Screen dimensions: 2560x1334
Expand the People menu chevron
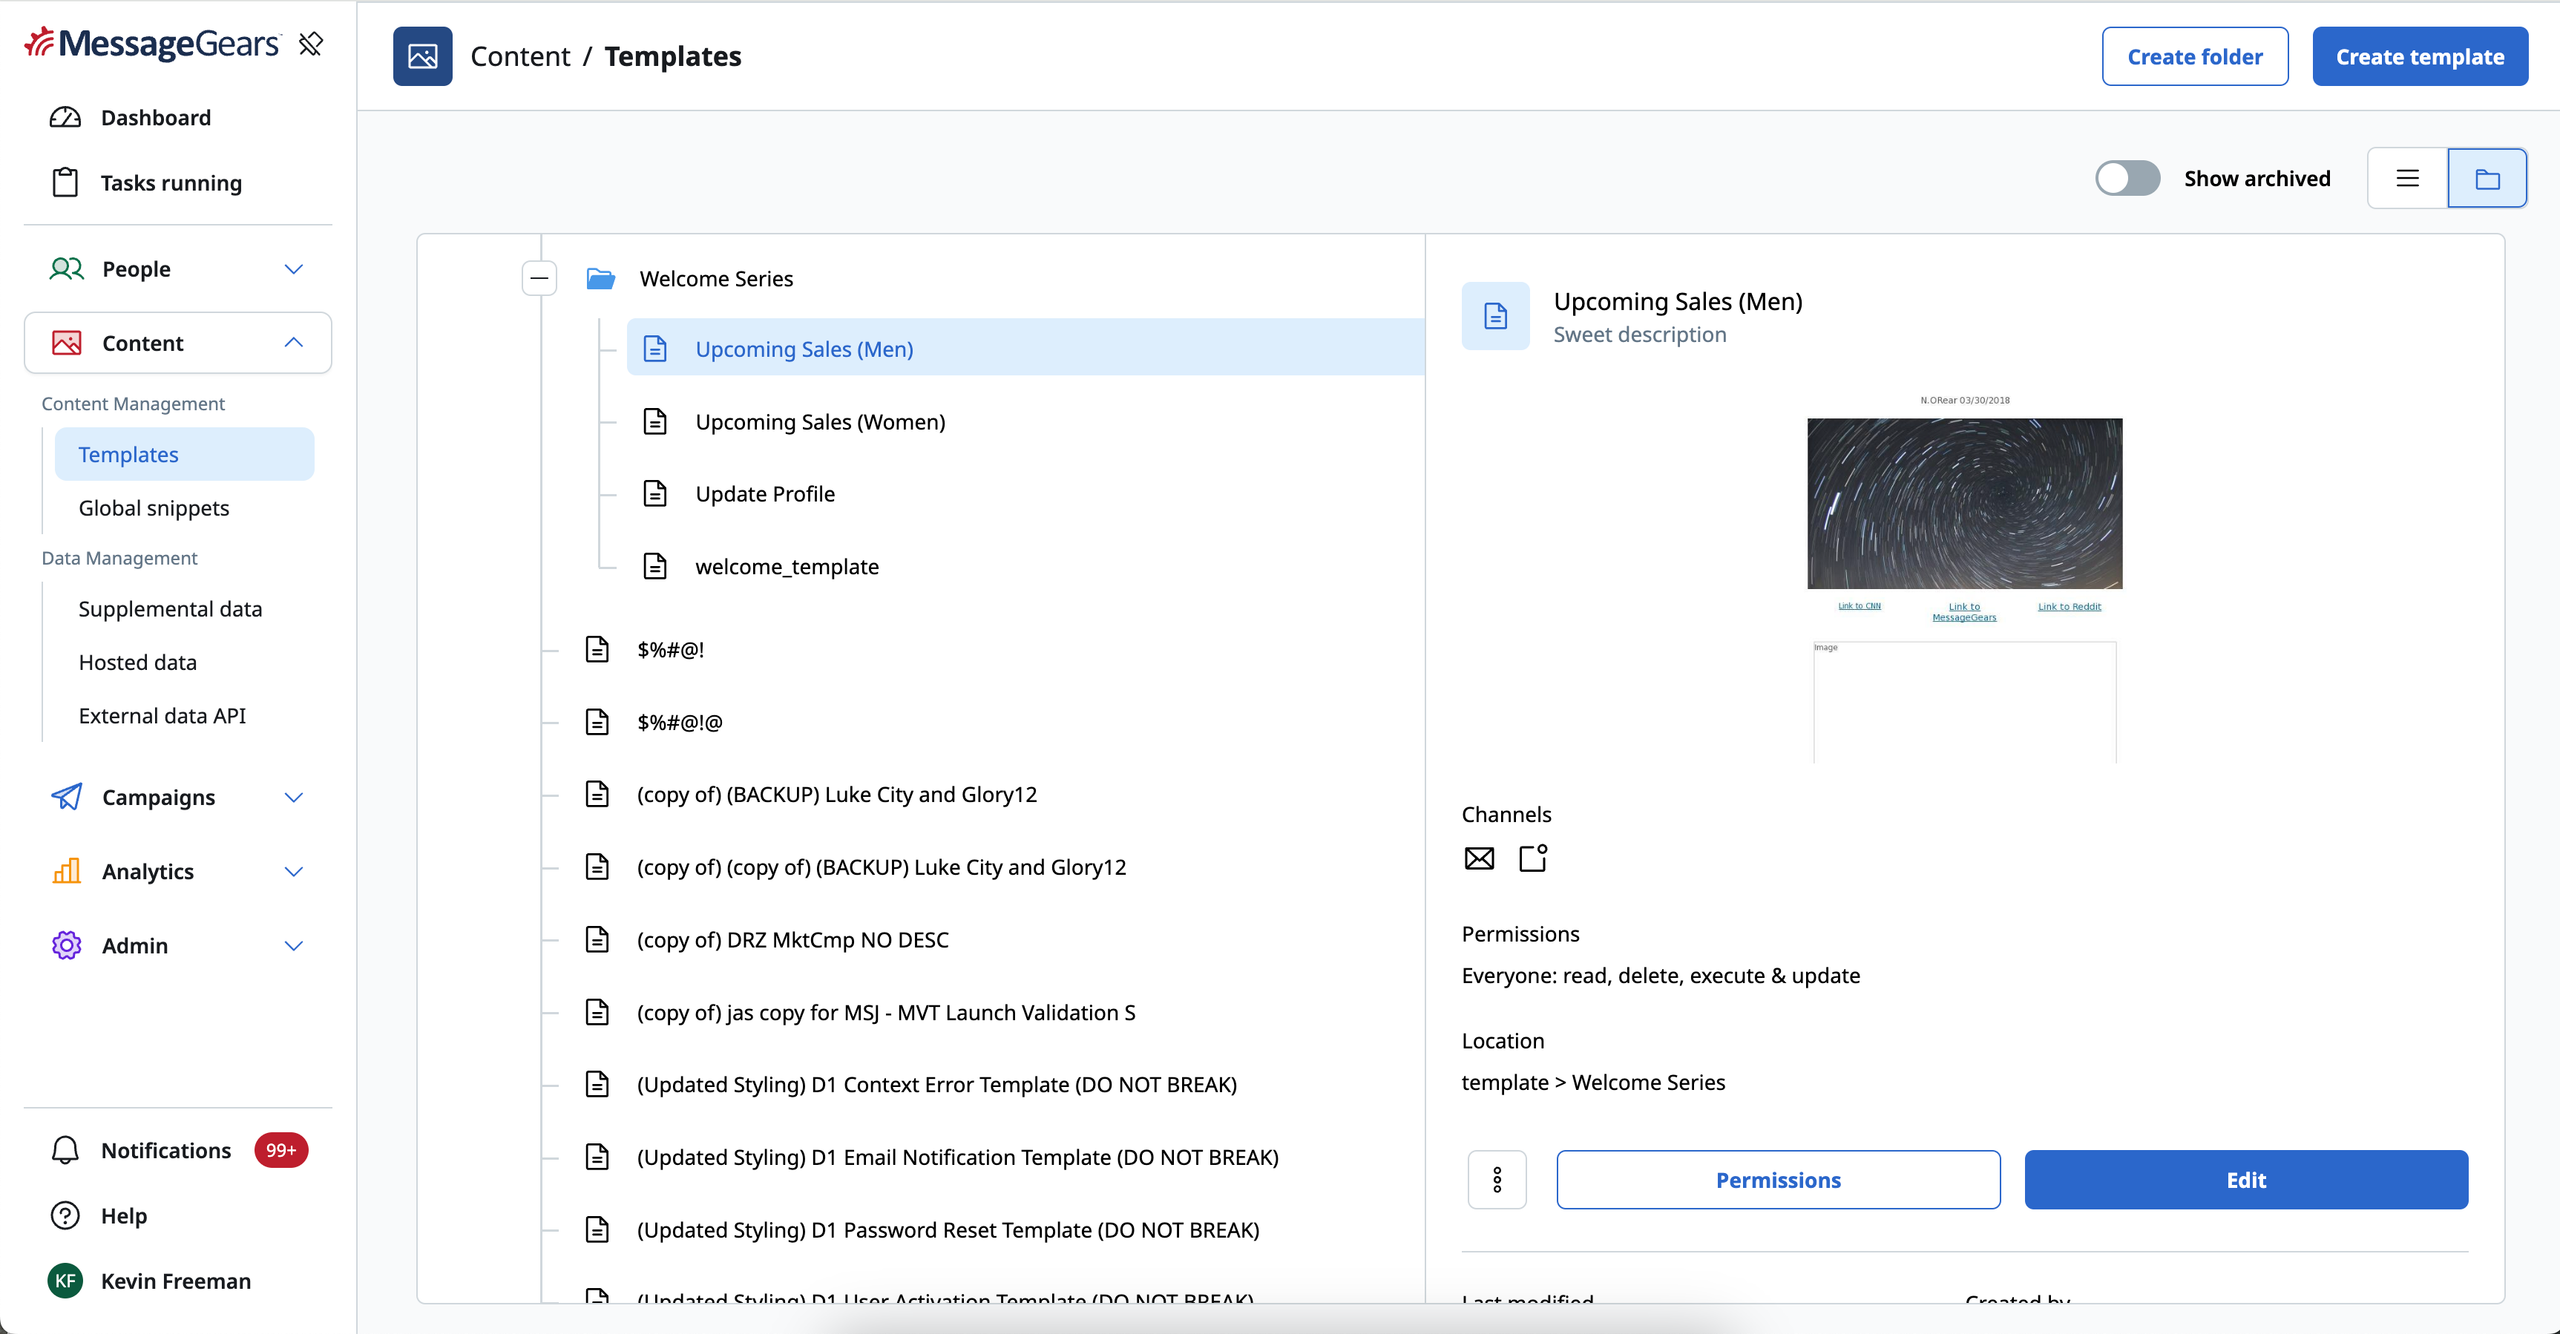(x=293, y=269)
